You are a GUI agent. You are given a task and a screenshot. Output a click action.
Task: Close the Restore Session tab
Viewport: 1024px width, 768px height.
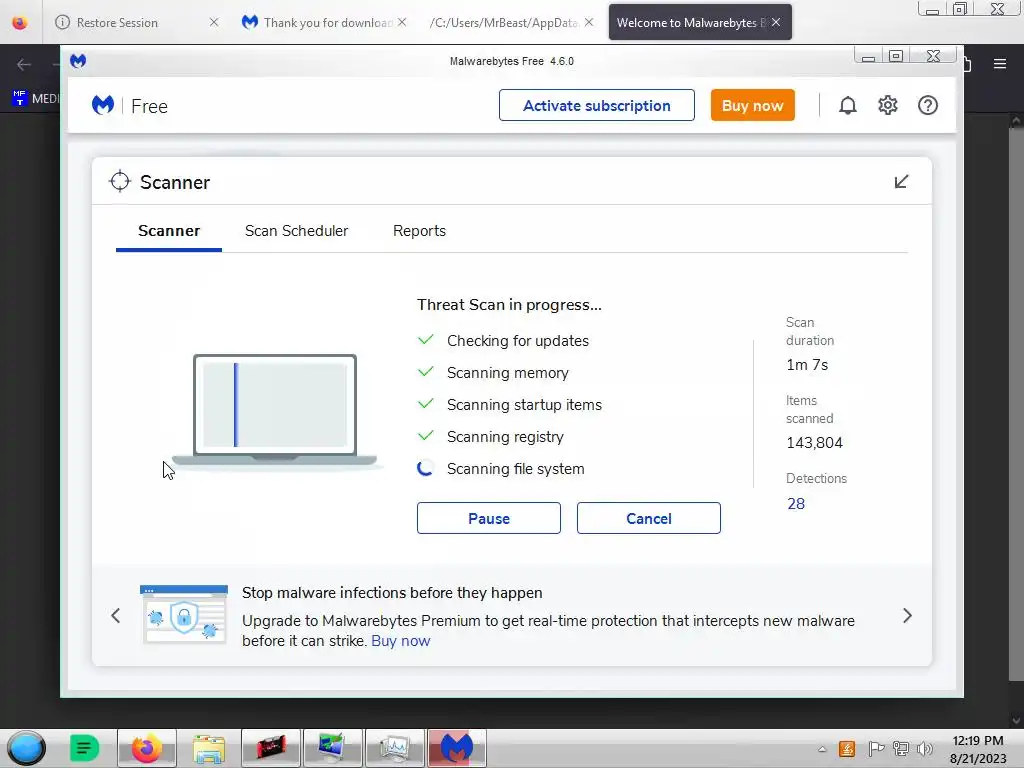[x=214, y=22]
